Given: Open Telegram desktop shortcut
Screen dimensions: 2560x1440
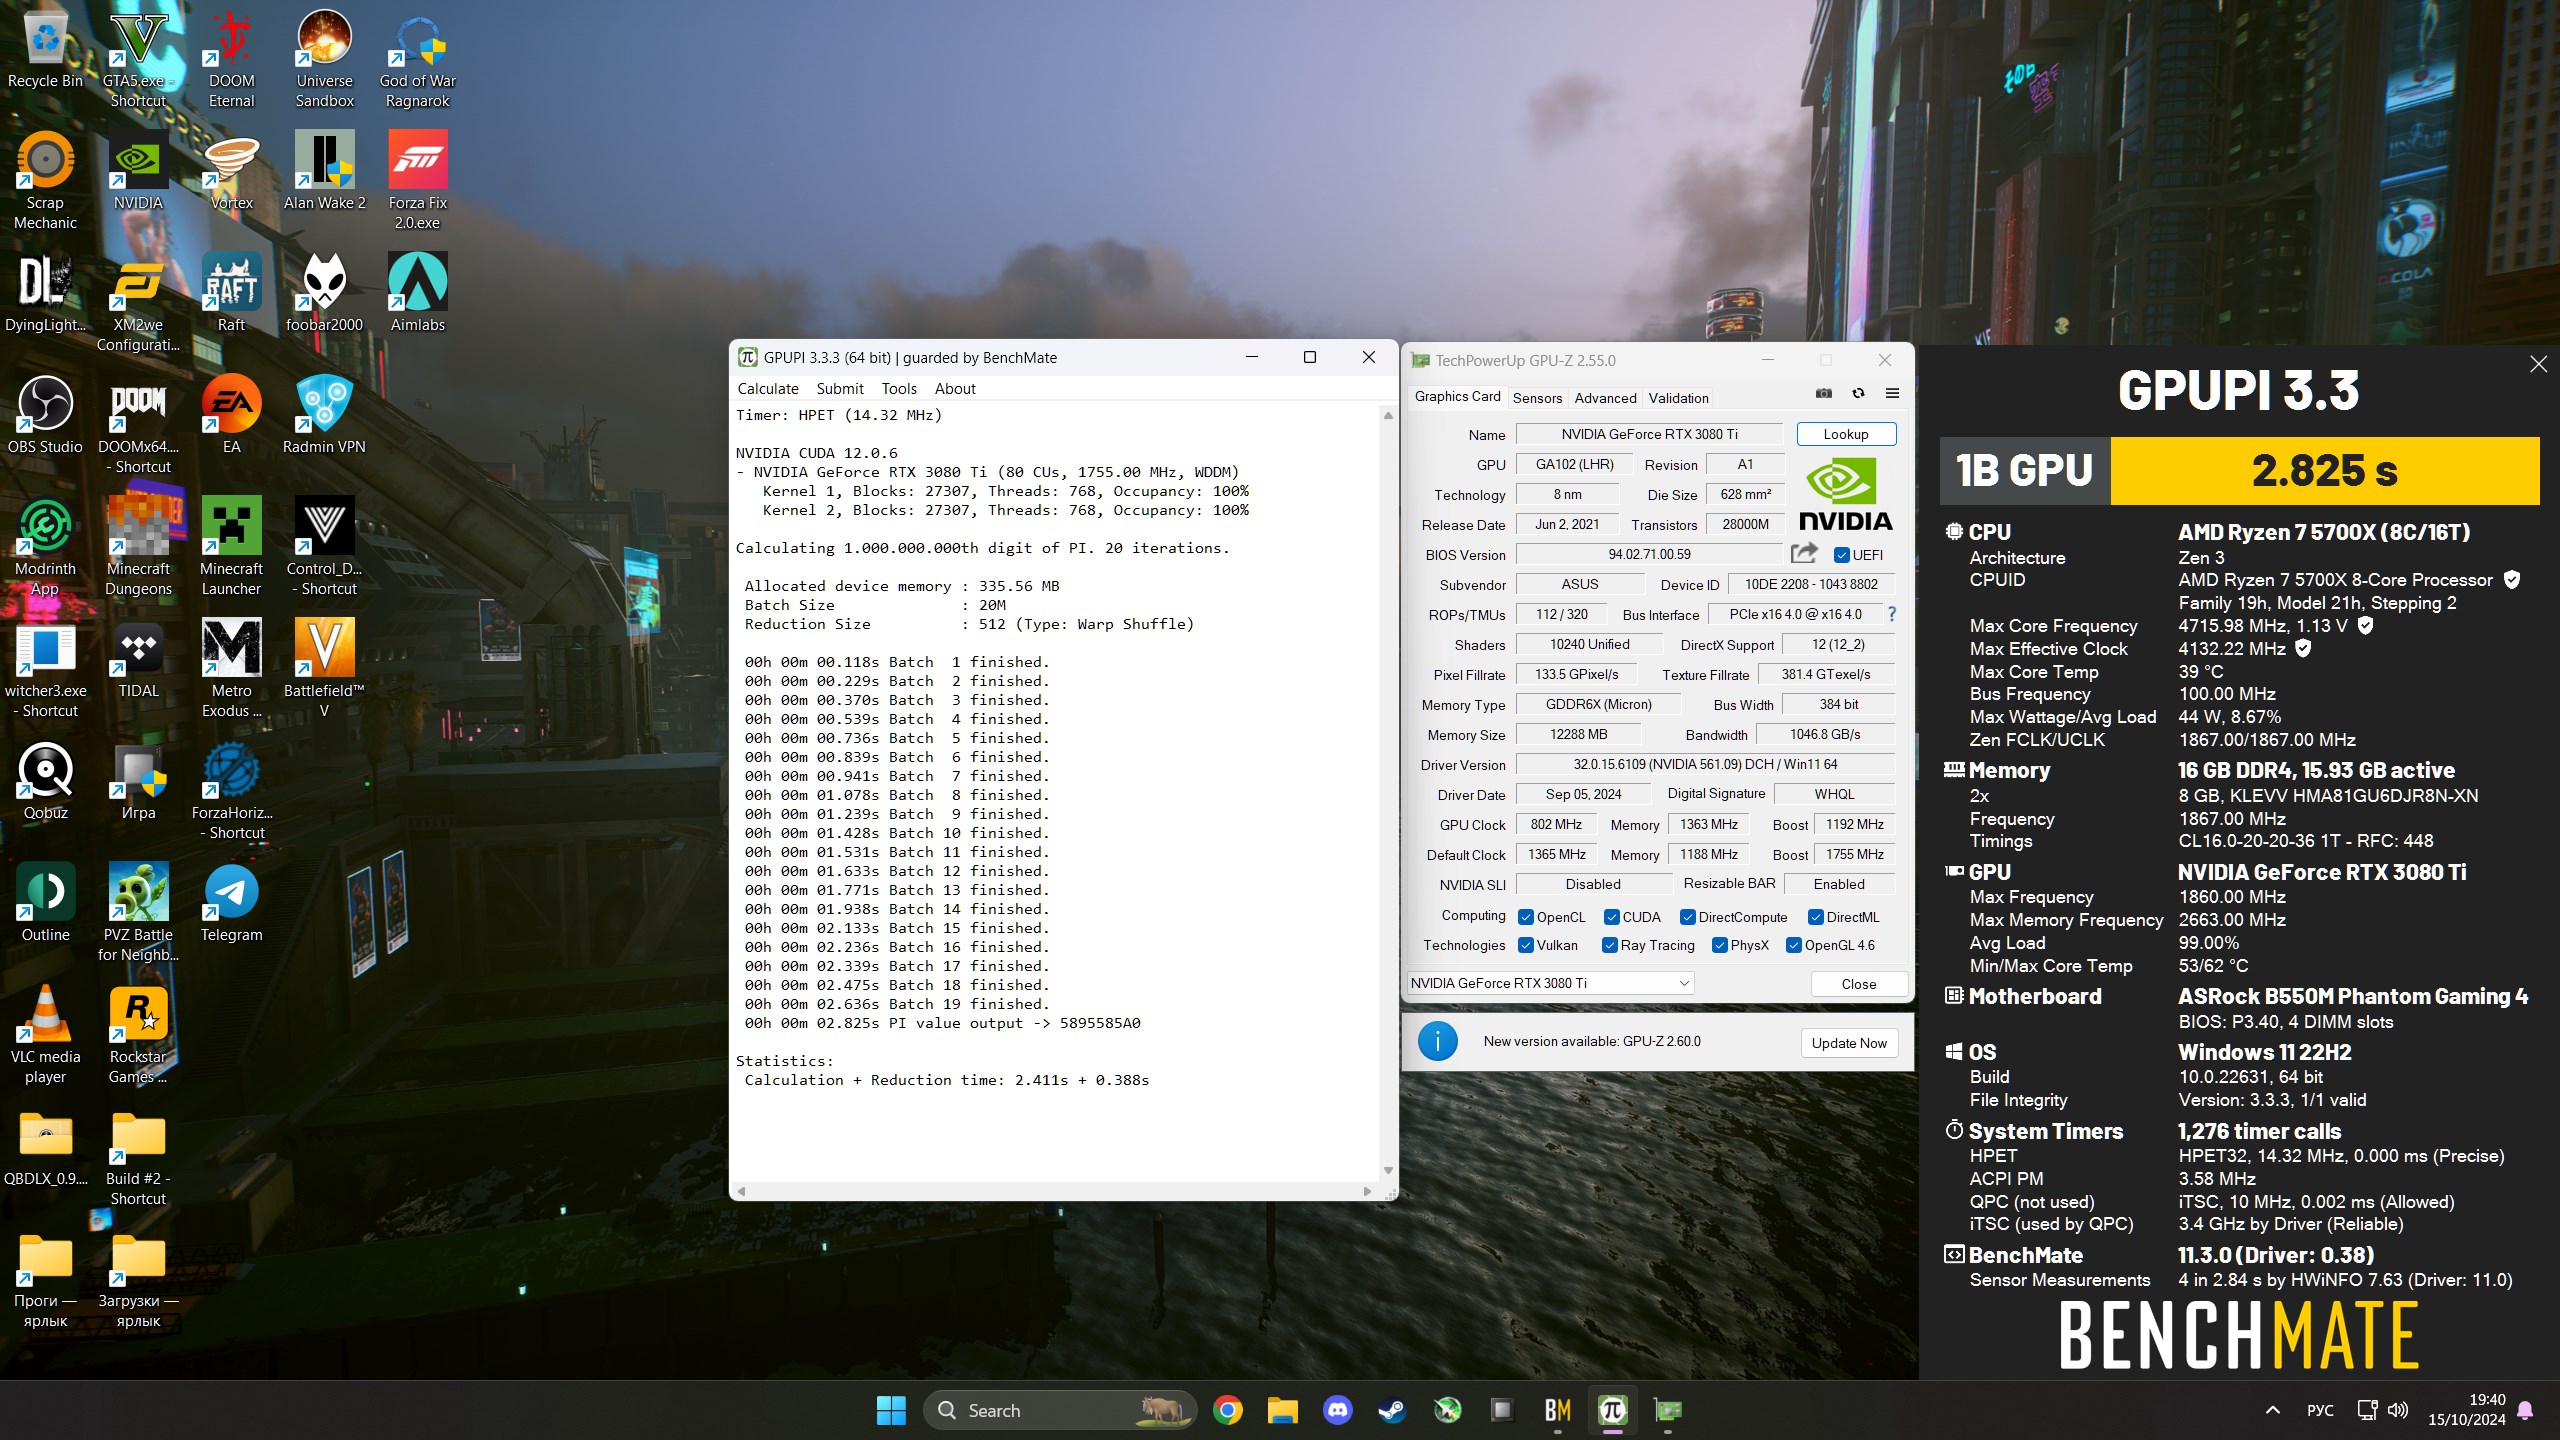Looking at the screenshot, I should (x=231, y=902).
